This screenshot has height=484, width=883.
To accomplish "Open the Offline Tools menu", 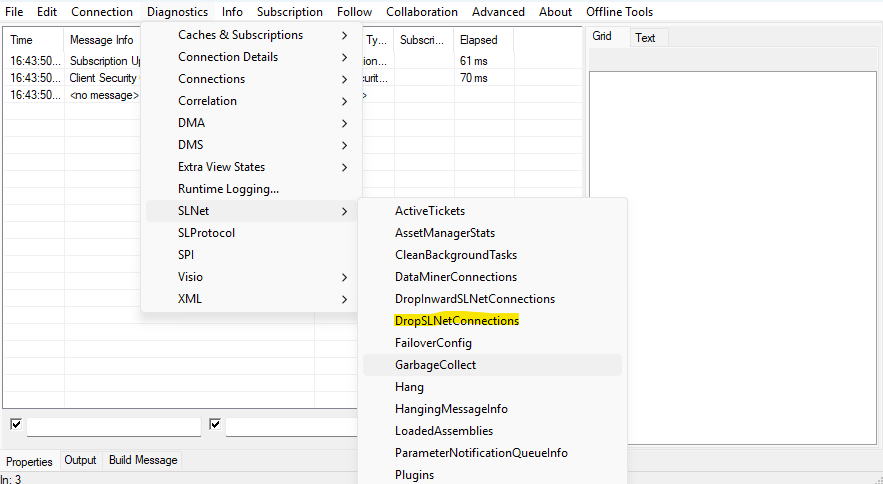I will tap(619, 12).
